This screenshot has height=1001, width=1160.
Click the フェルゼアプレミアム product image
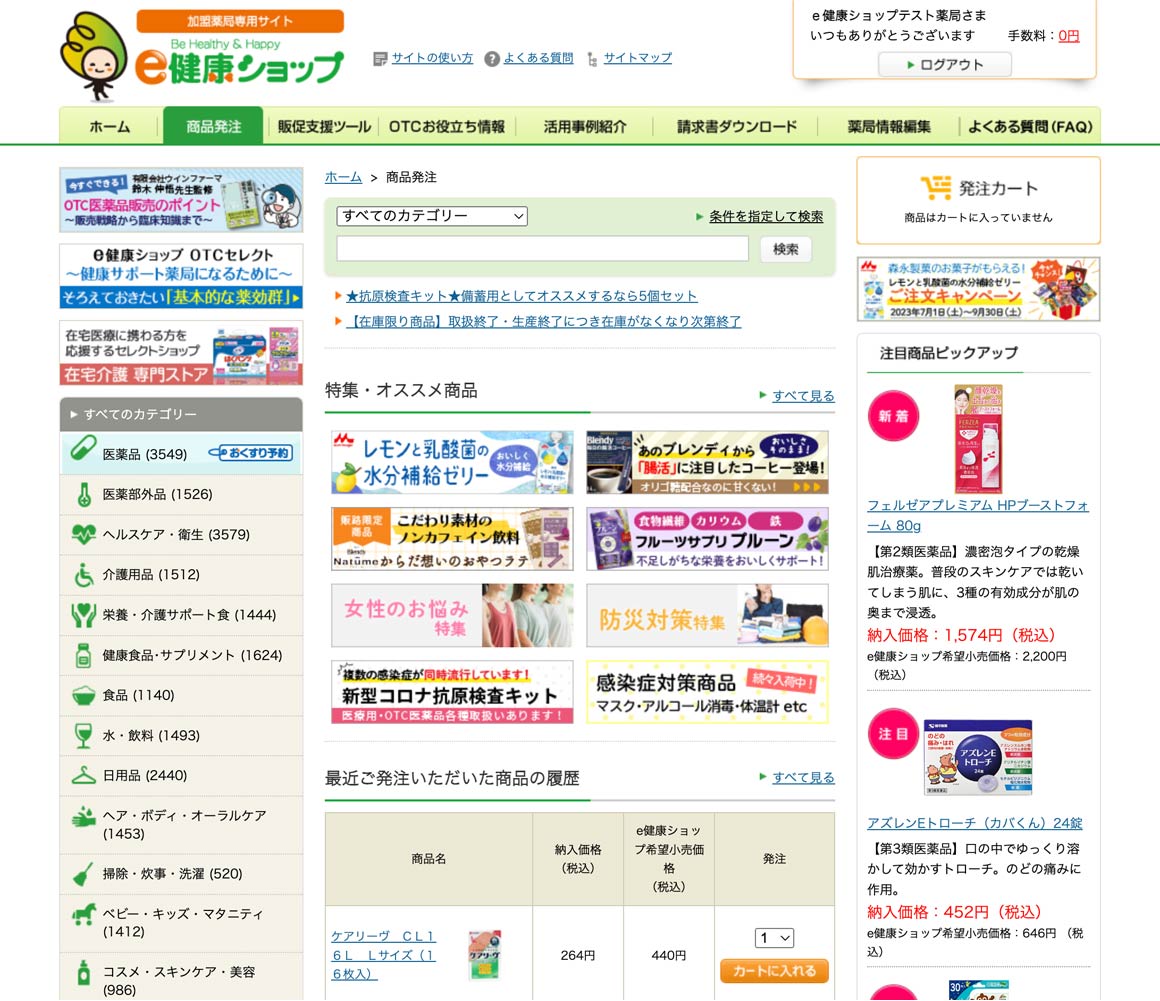[x=978, y=439]
